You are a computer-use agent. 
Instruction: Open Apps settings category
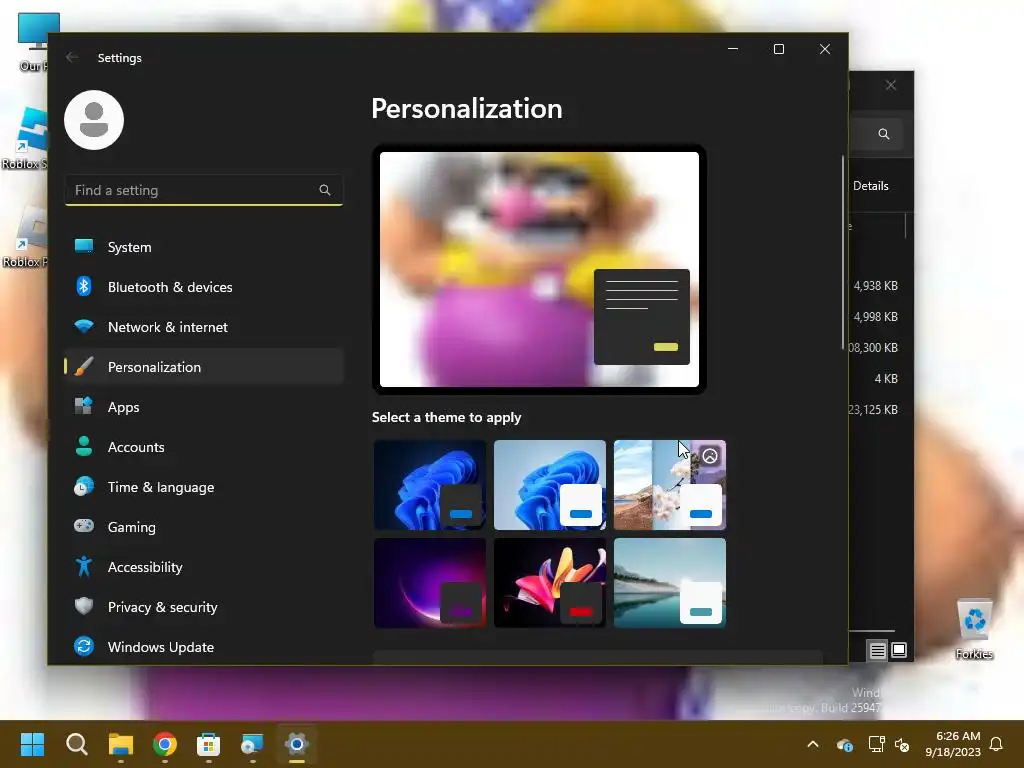pos(204,406)
